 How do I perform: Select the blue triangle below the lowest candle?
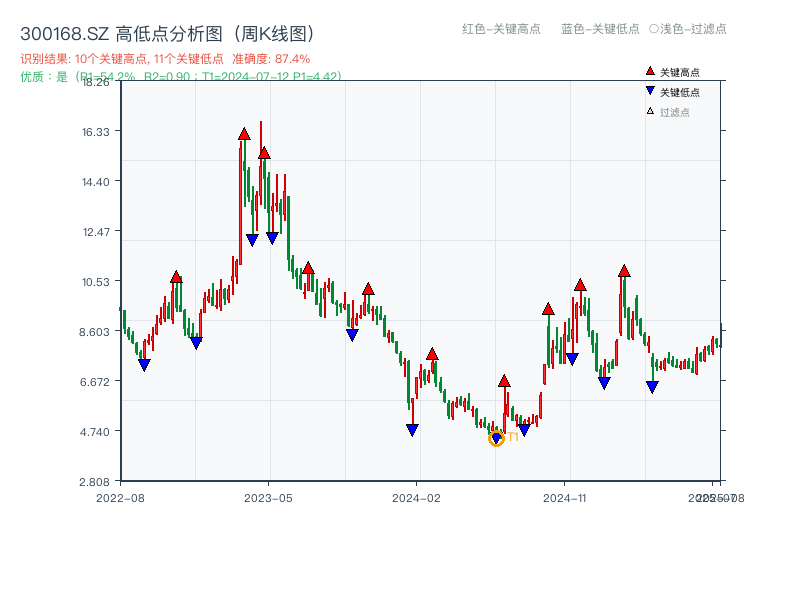click(x=497, y=437)
